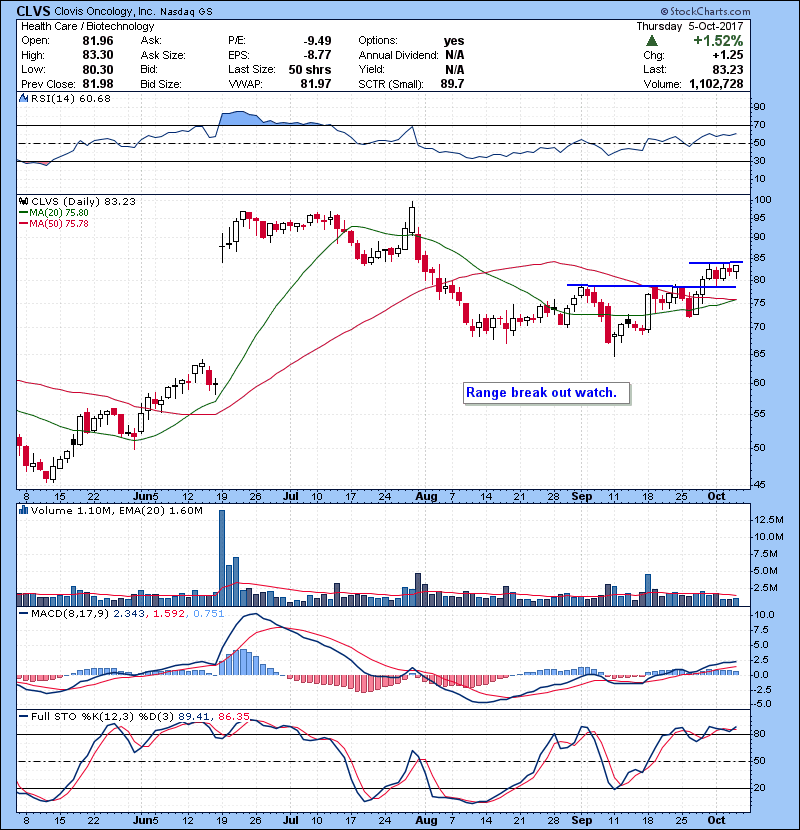Image resolution: width=800 pixels, height=830 pixels.
Task: Click the MACD histogram value 0.751
Action: tap(209, 614)
